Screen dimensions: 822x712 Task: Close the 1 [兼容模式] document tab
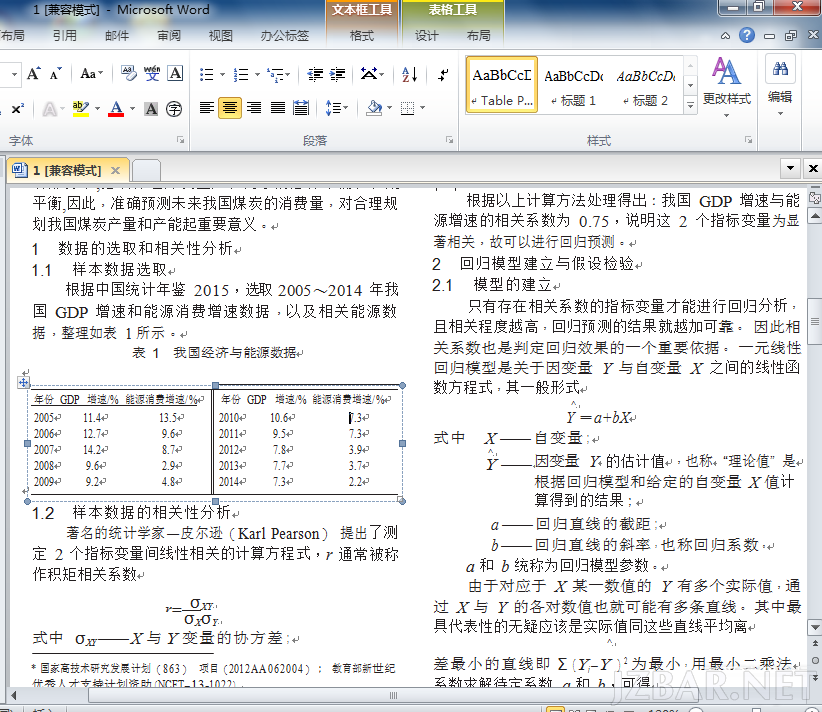pyautogui.click(x=115, y=170)
